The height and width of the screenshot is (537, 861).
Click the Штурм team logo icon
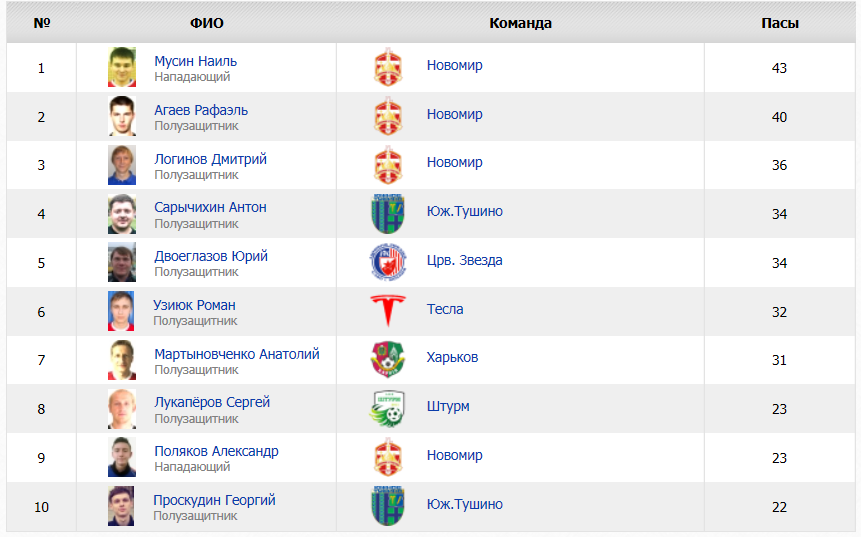point(388,408)
